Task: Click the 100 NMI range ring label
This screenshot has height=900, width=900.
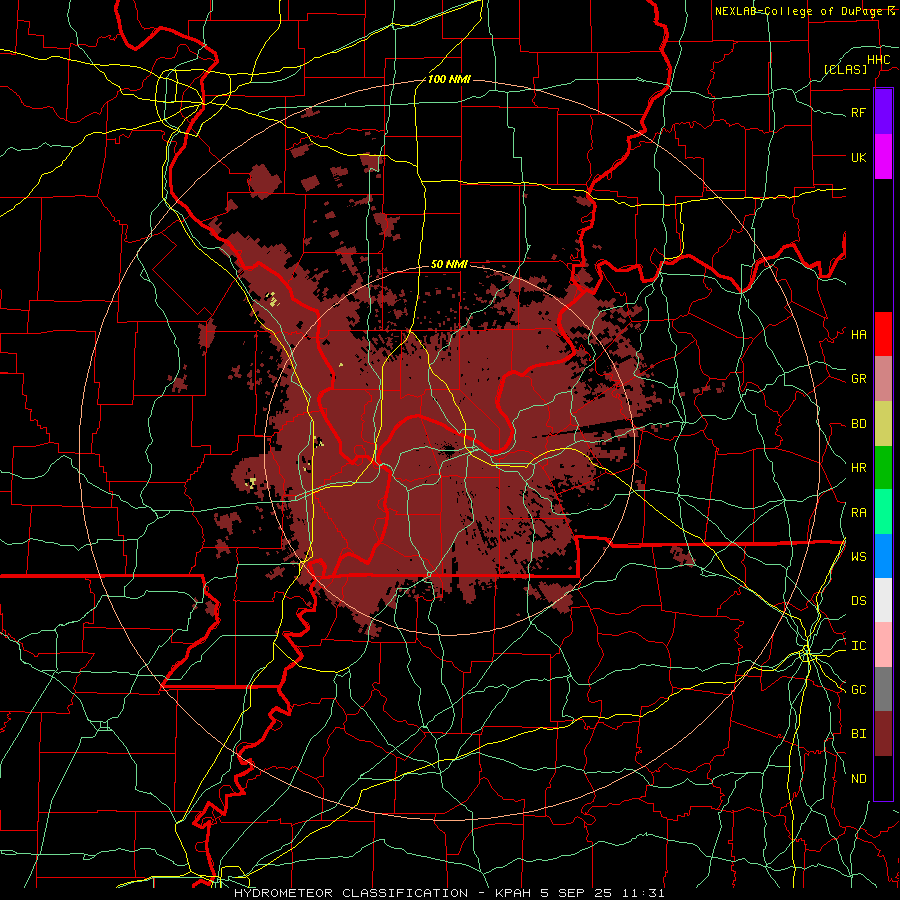Action: coord(449,79)
